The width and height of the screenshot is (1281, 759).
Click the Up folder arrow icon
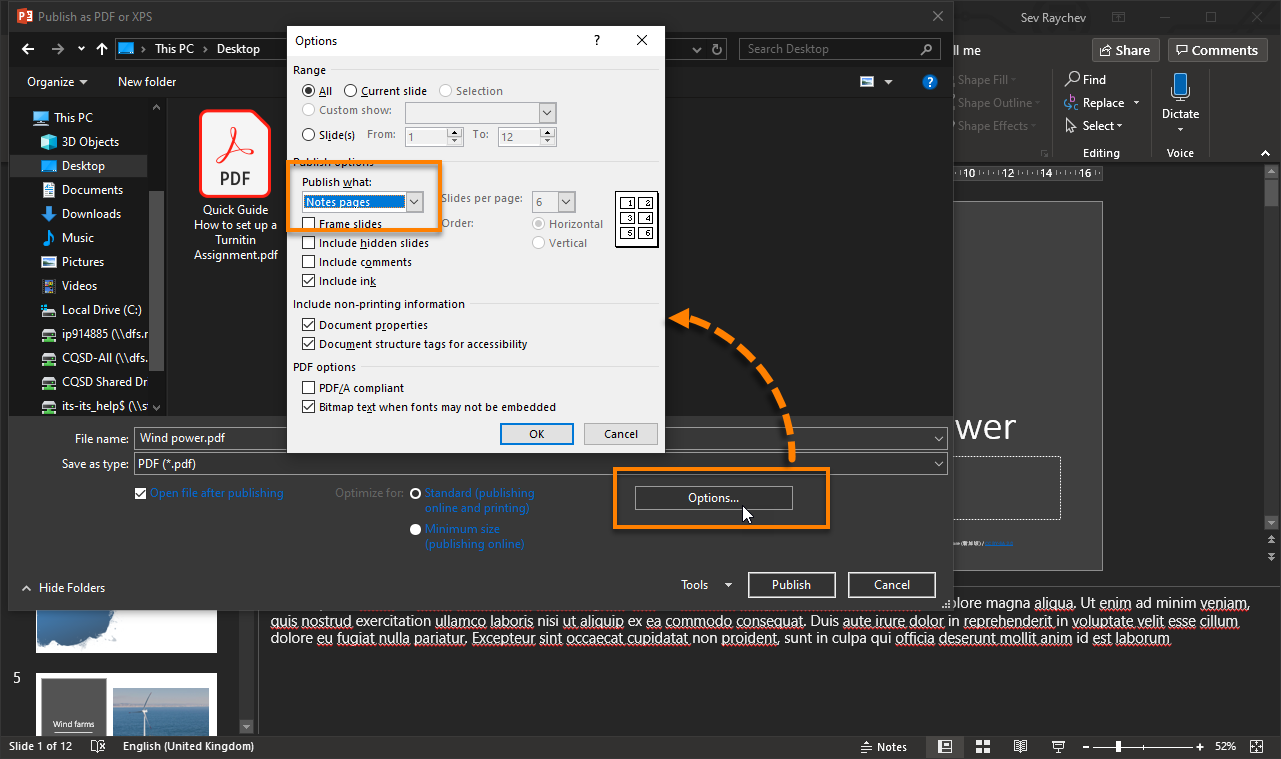pyautogui.click(x=102, y=49)
